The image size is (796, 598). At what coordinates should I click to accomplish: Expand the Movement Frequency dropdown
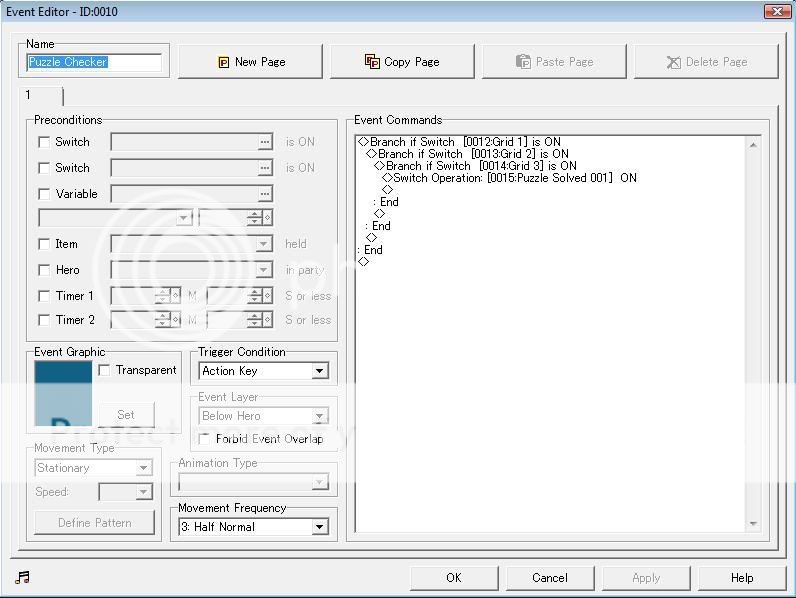pyautogui.click(x=319, y=527)
